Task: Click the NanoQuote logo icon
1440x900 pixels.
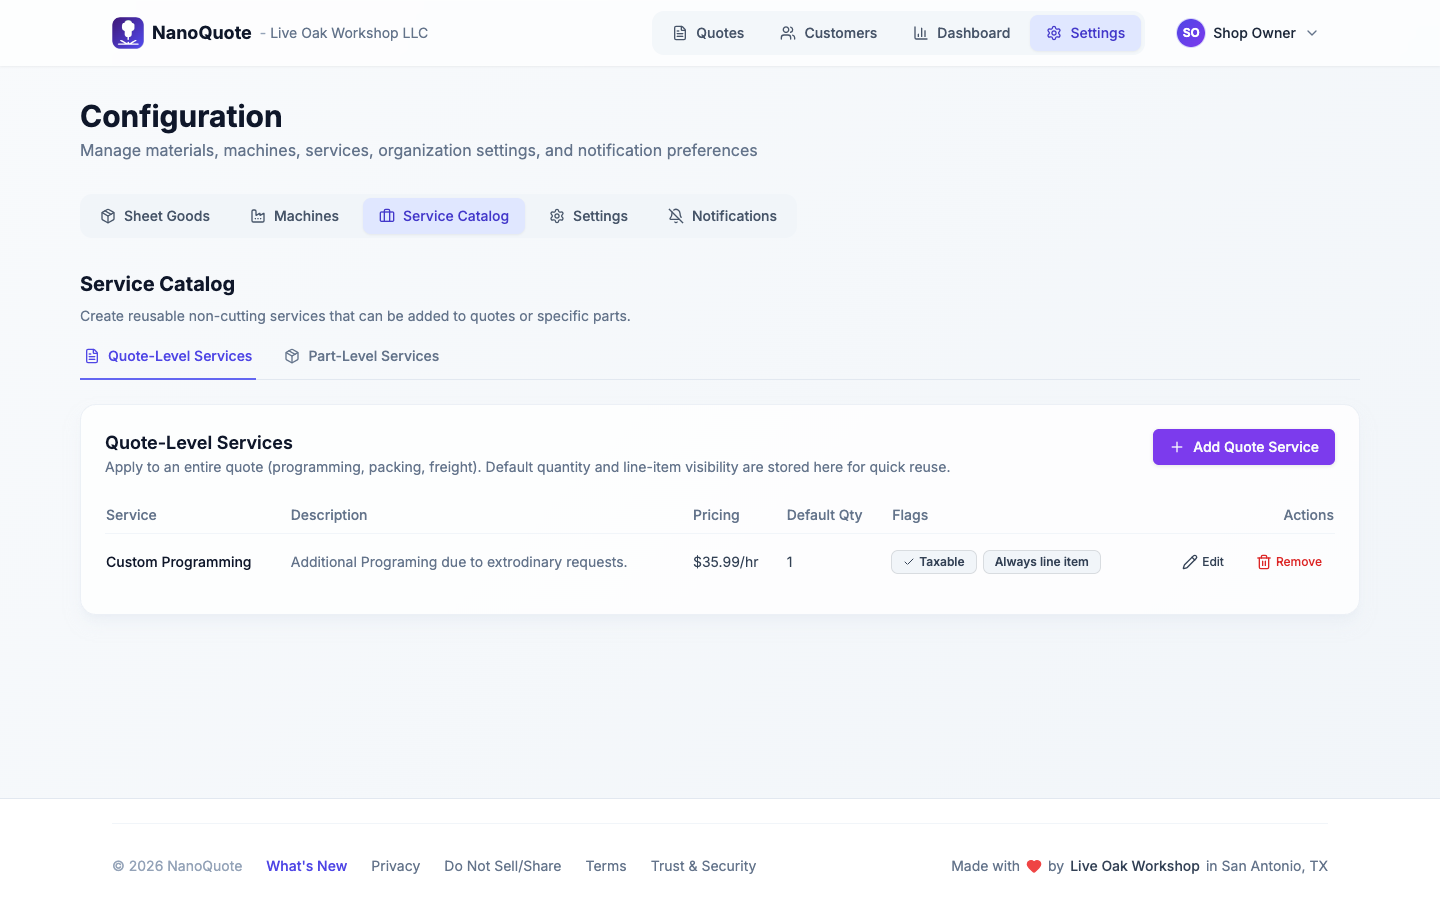Action: point(128,33)
